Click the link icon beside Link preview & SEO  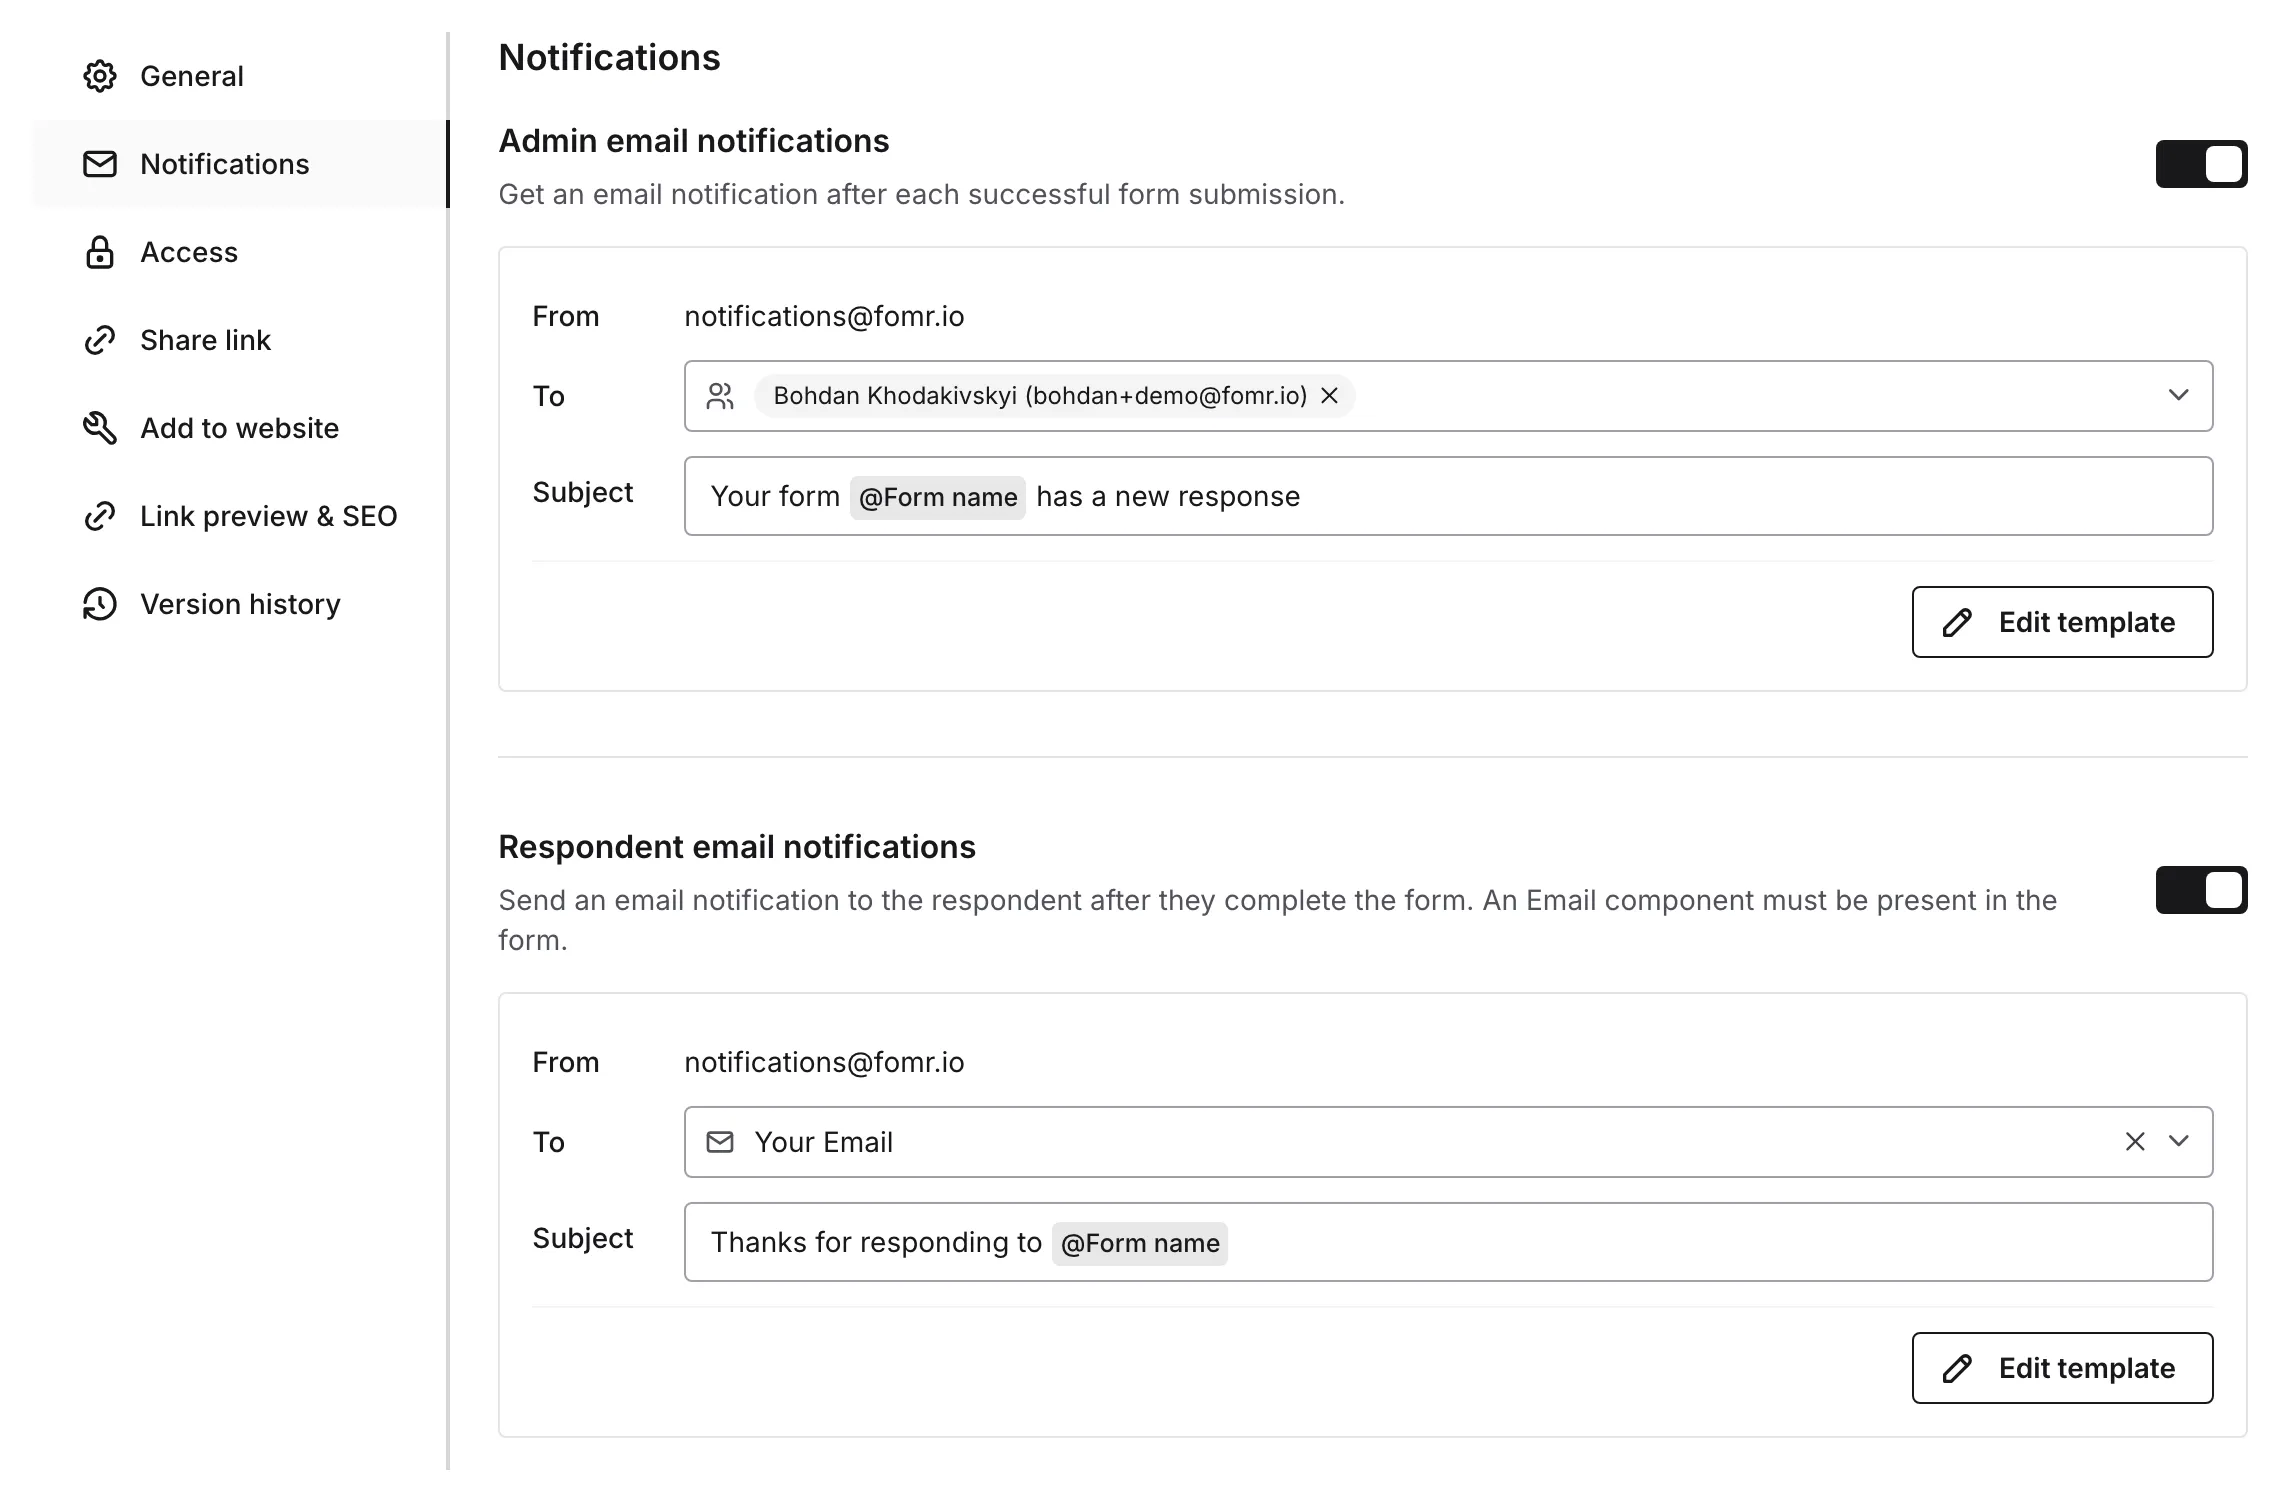point(100,516)
